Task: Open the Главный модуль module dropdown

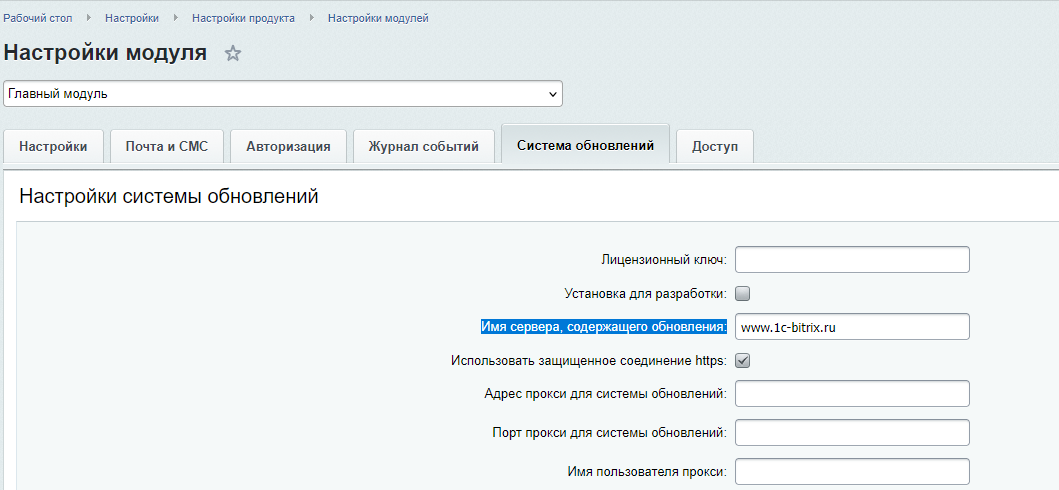Action: pos(283,94)
